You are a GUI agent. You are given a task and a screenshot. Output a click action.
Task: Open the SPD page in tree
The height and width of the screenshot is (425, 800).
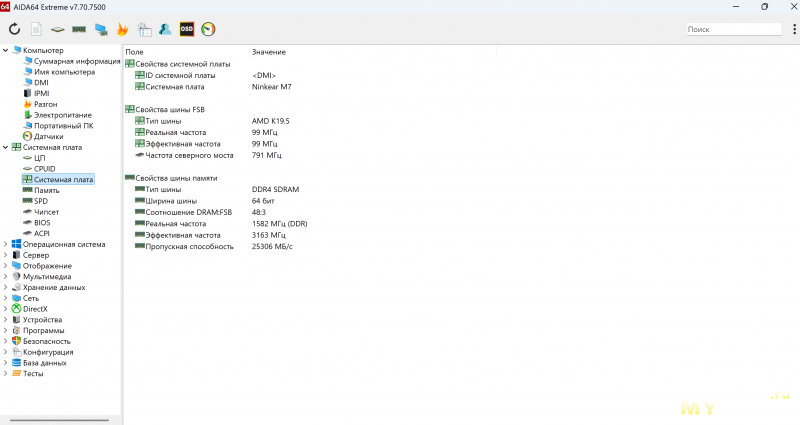coord(41,201)
